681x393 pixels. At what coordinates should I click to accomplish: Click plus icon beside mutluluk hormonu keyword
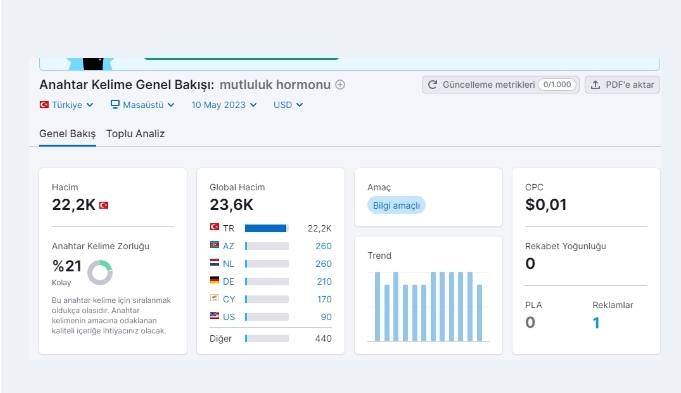(340, 85)
